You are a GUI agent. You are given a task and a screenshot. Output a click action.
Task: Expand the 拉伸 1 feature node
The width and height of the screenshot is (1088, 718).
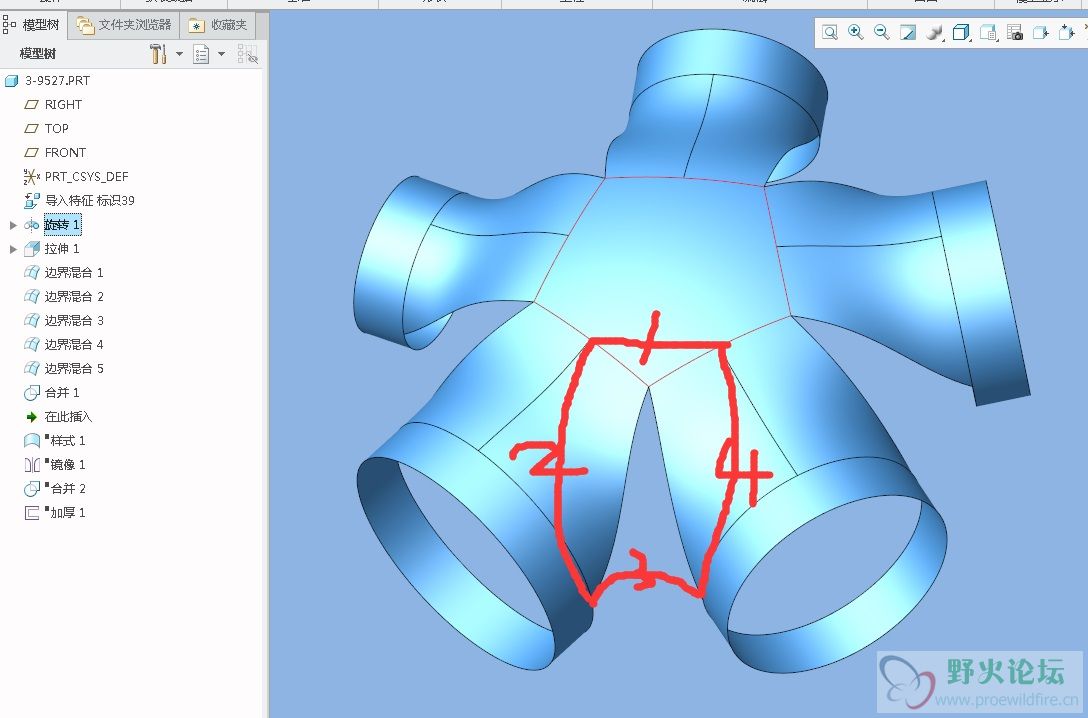(12, 248)
